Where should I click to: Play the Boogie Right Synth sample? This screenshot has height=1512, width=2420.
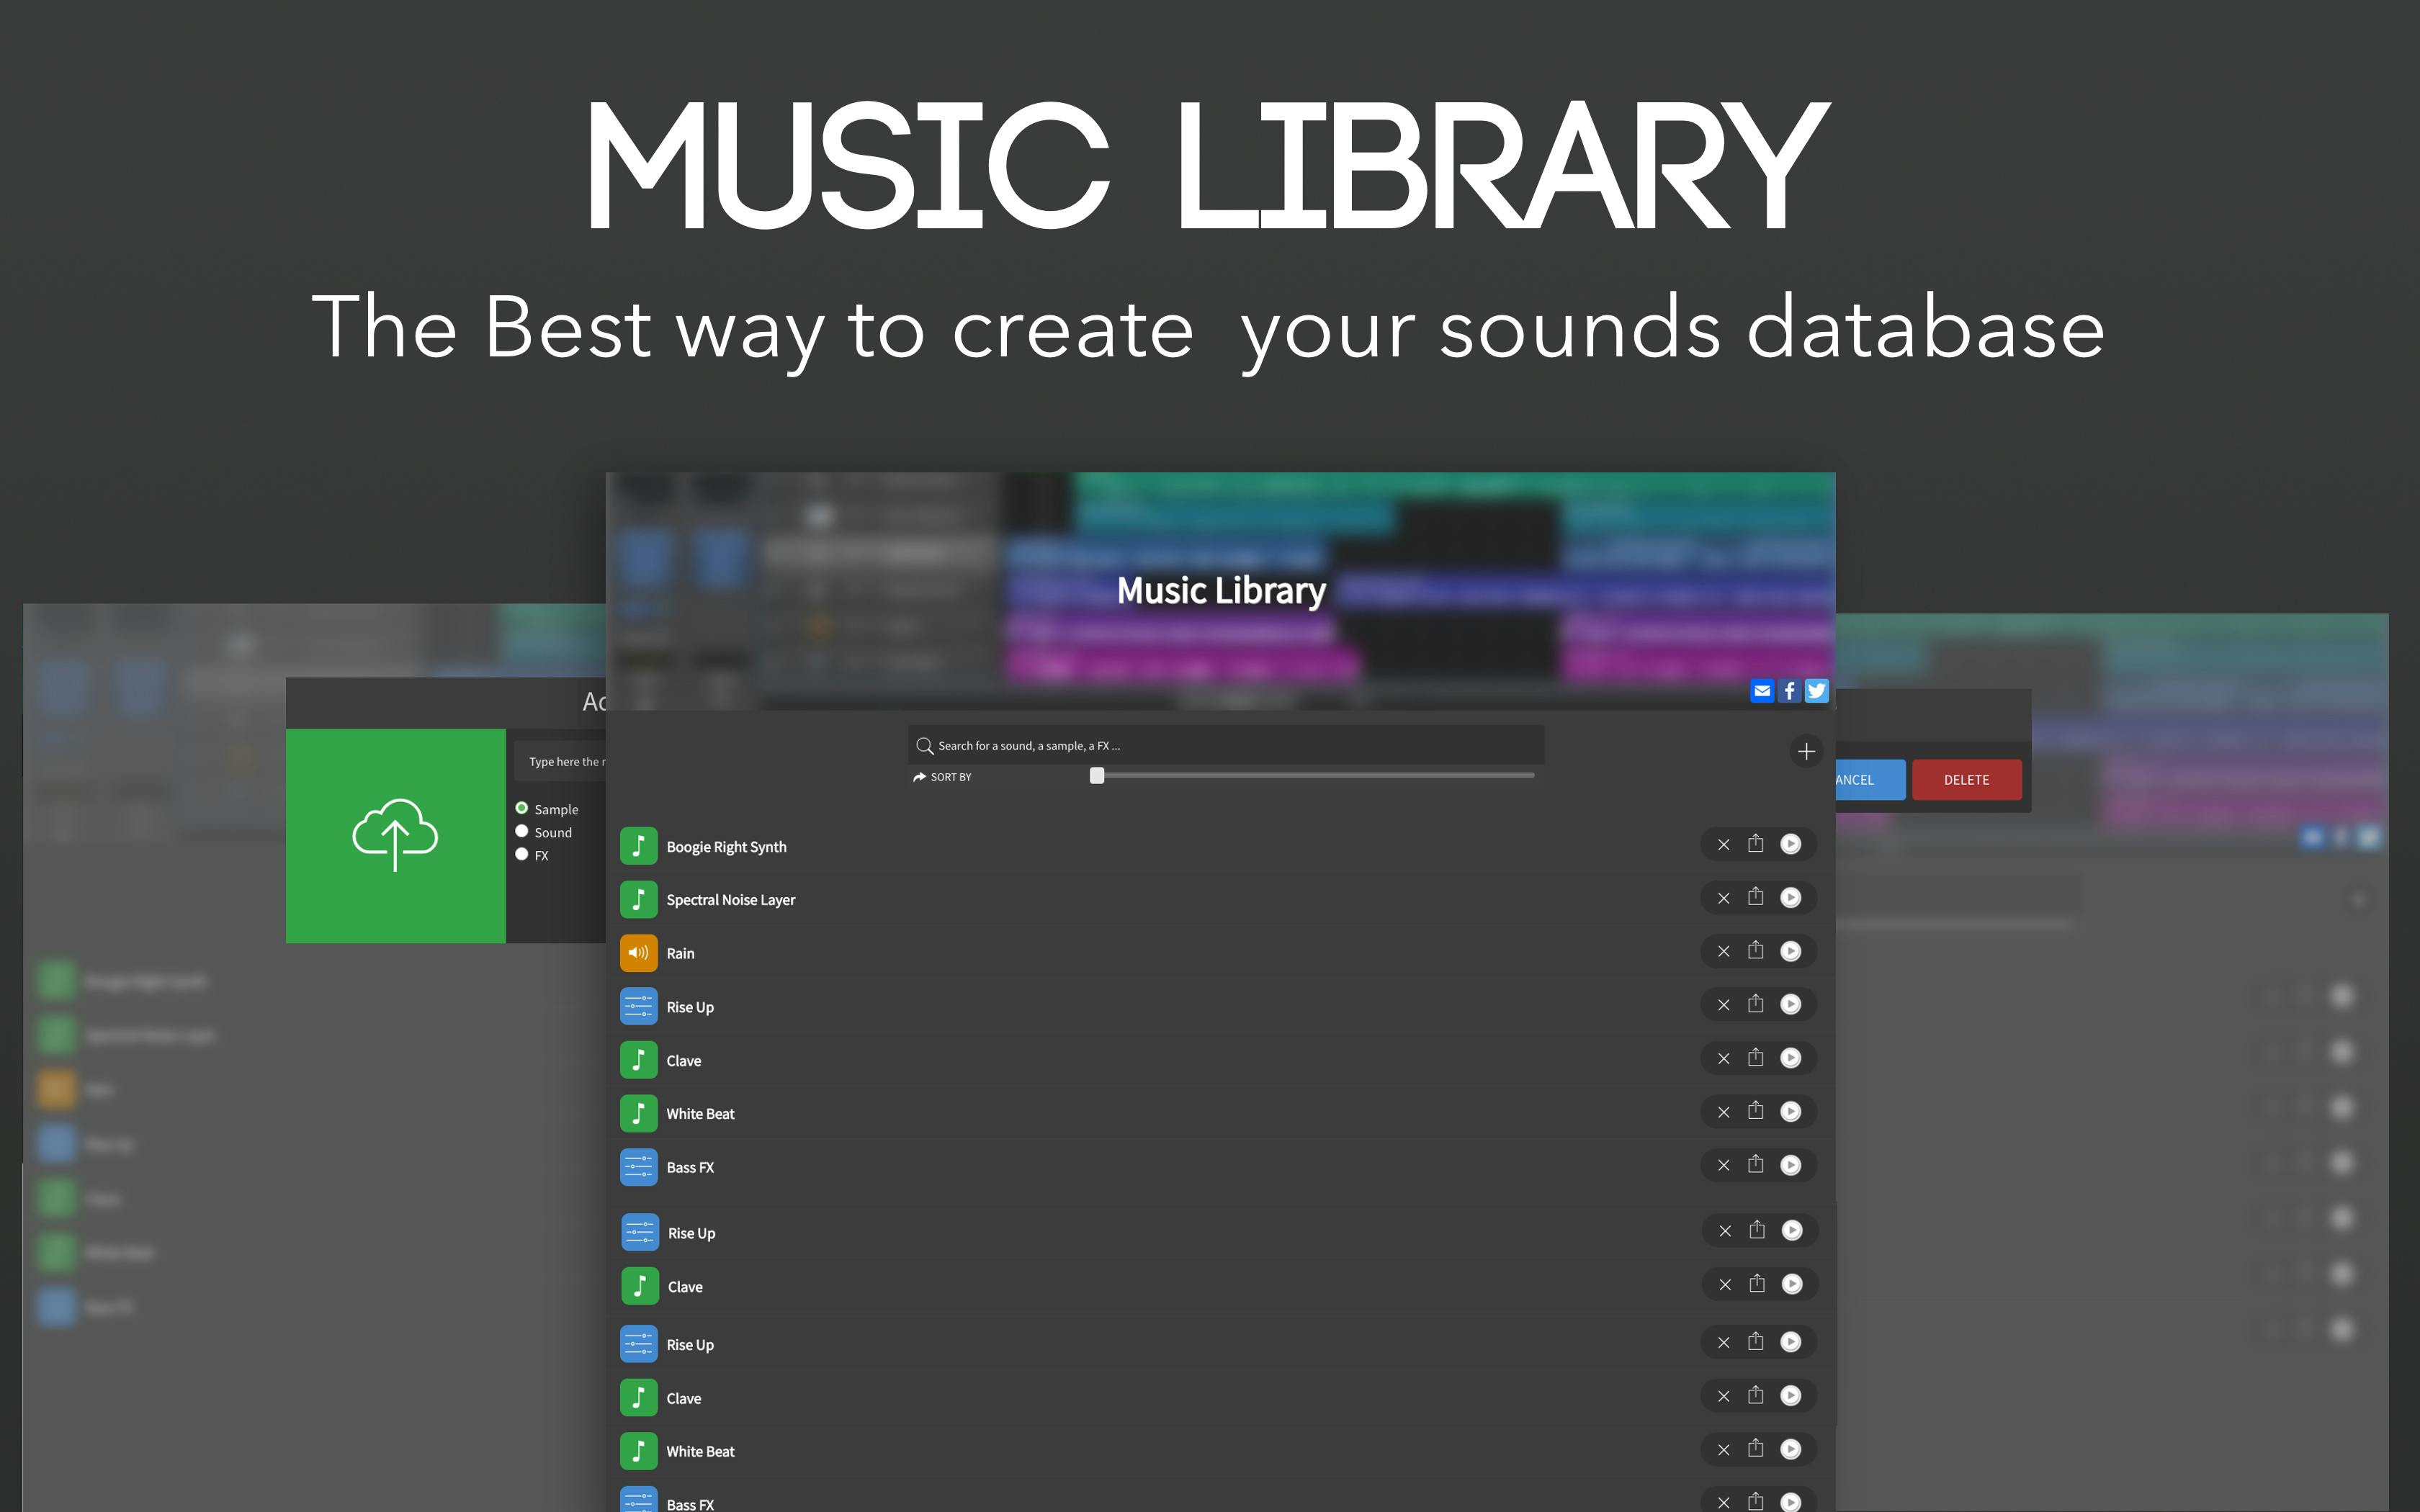click(x=1790, y=844)
